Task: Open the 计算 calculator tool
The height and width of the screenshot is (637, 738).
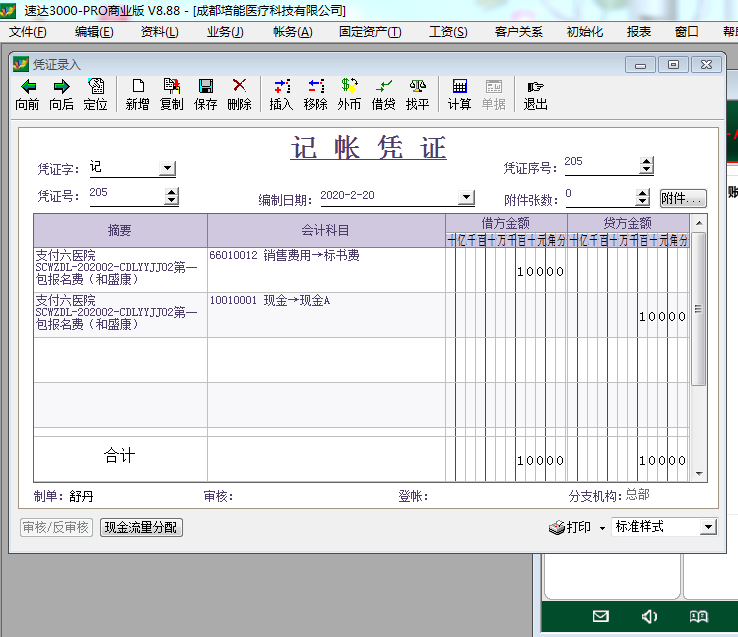Action: pyautogui.click(x=459, y=94)
